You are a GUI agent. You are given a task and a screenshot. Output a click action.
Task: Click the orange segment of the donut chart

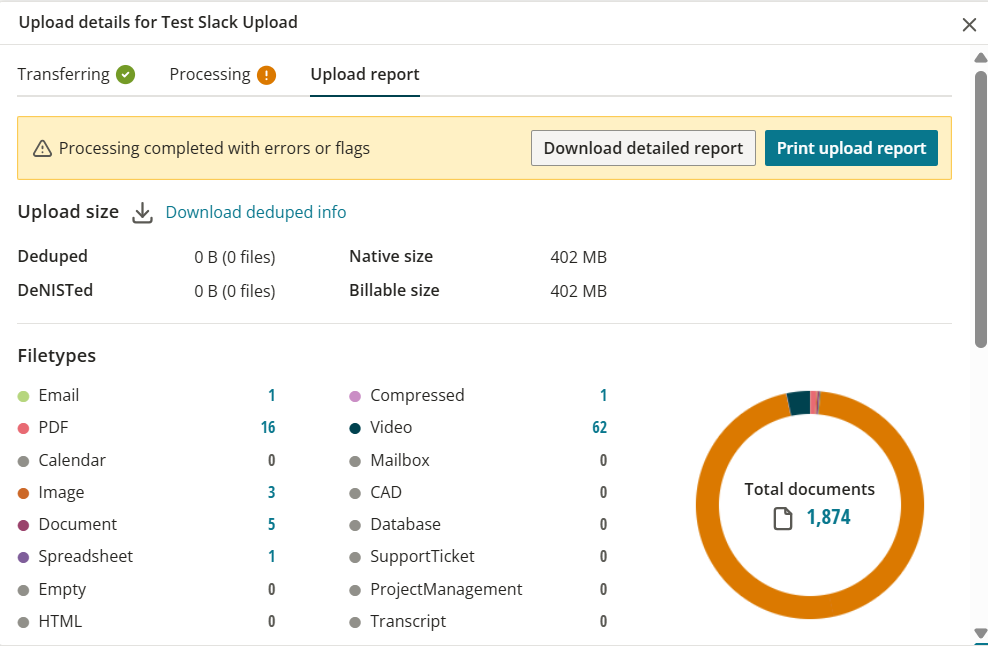tap(810, 605)
